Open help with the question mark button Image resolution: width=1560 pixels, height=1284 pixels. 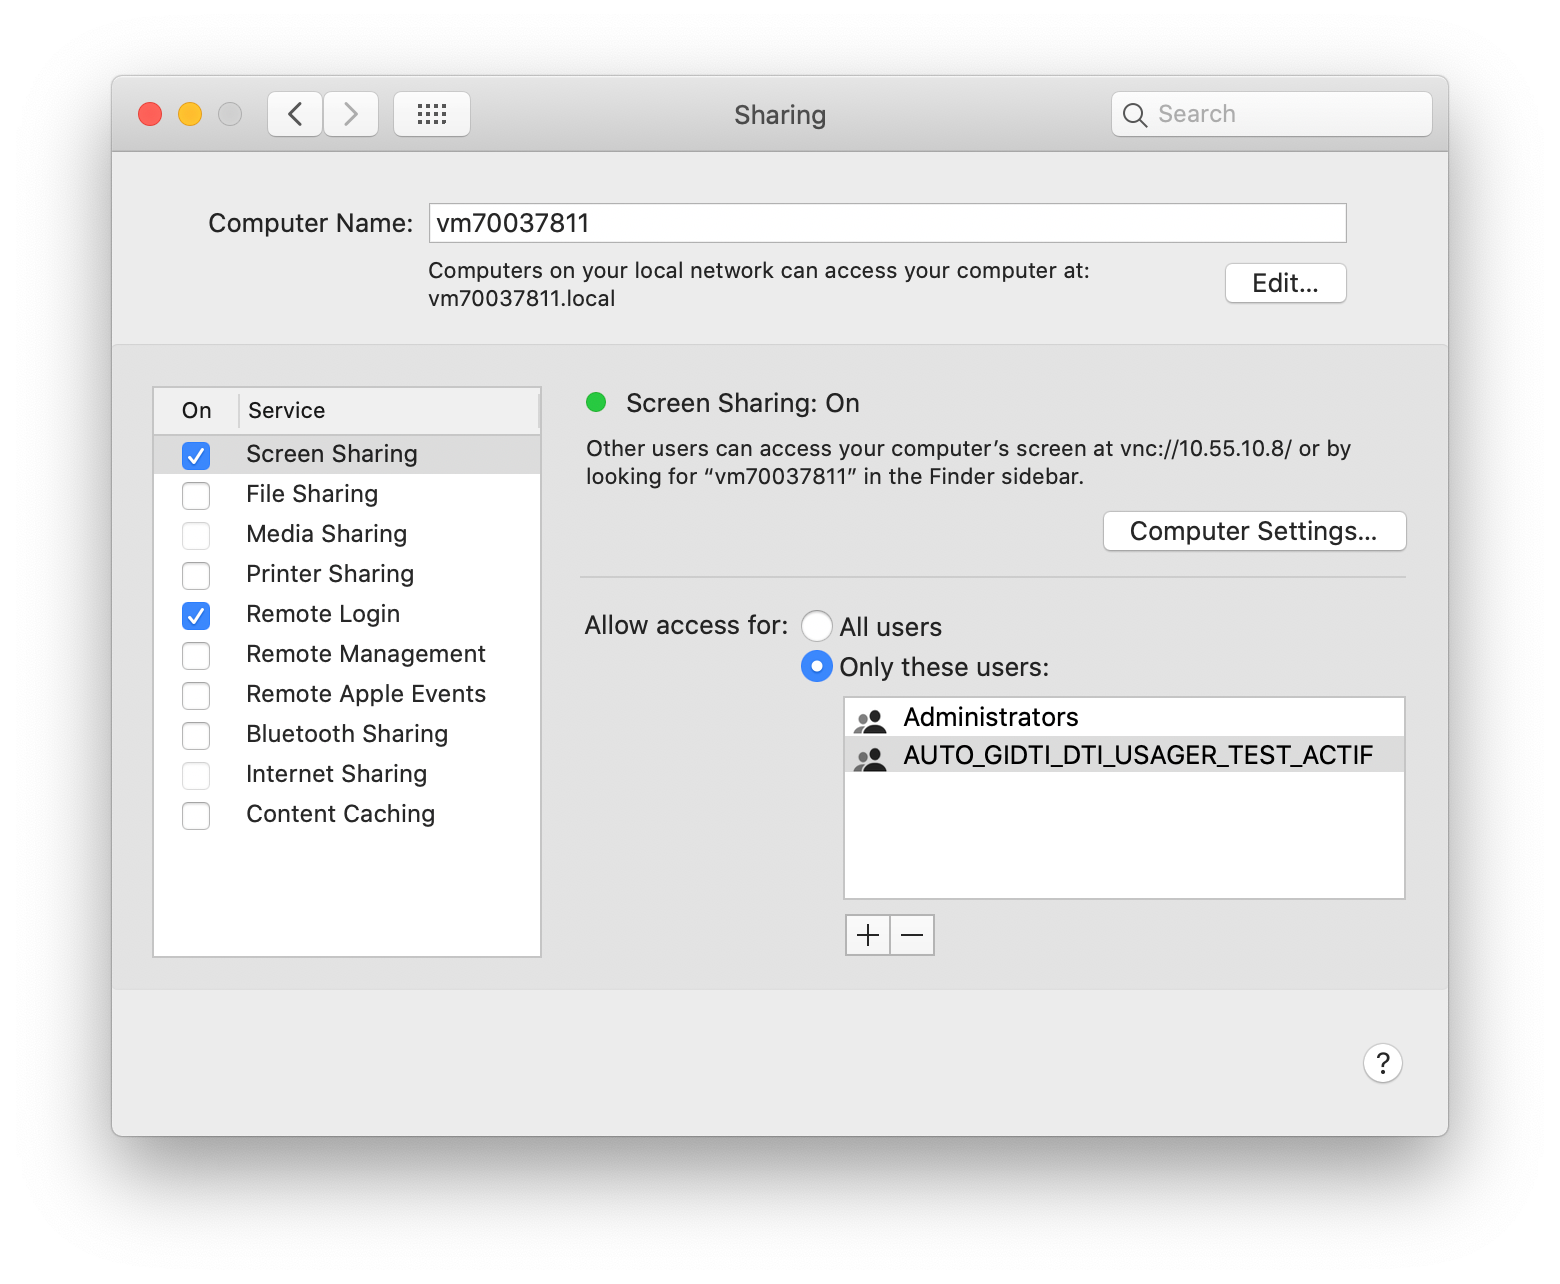1383,1063
